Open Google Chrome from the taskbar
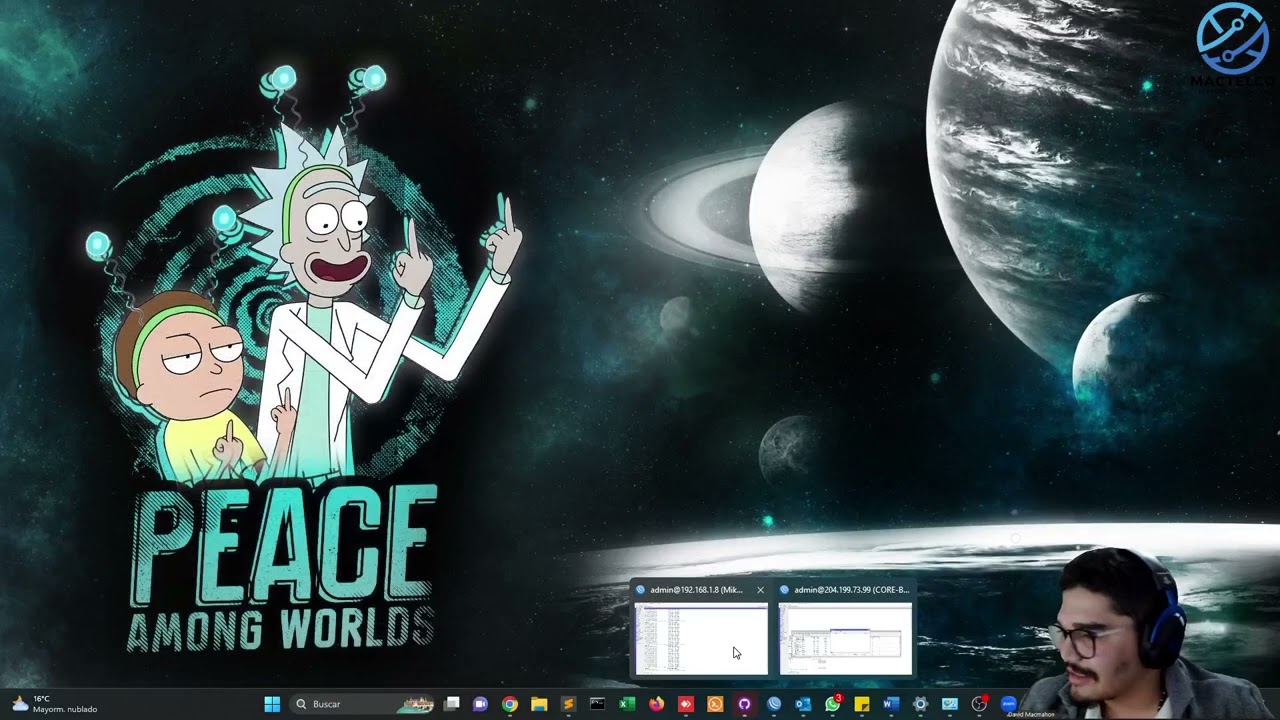The width and height of the screenshot is (1280, 720). (x=510, y=704)
